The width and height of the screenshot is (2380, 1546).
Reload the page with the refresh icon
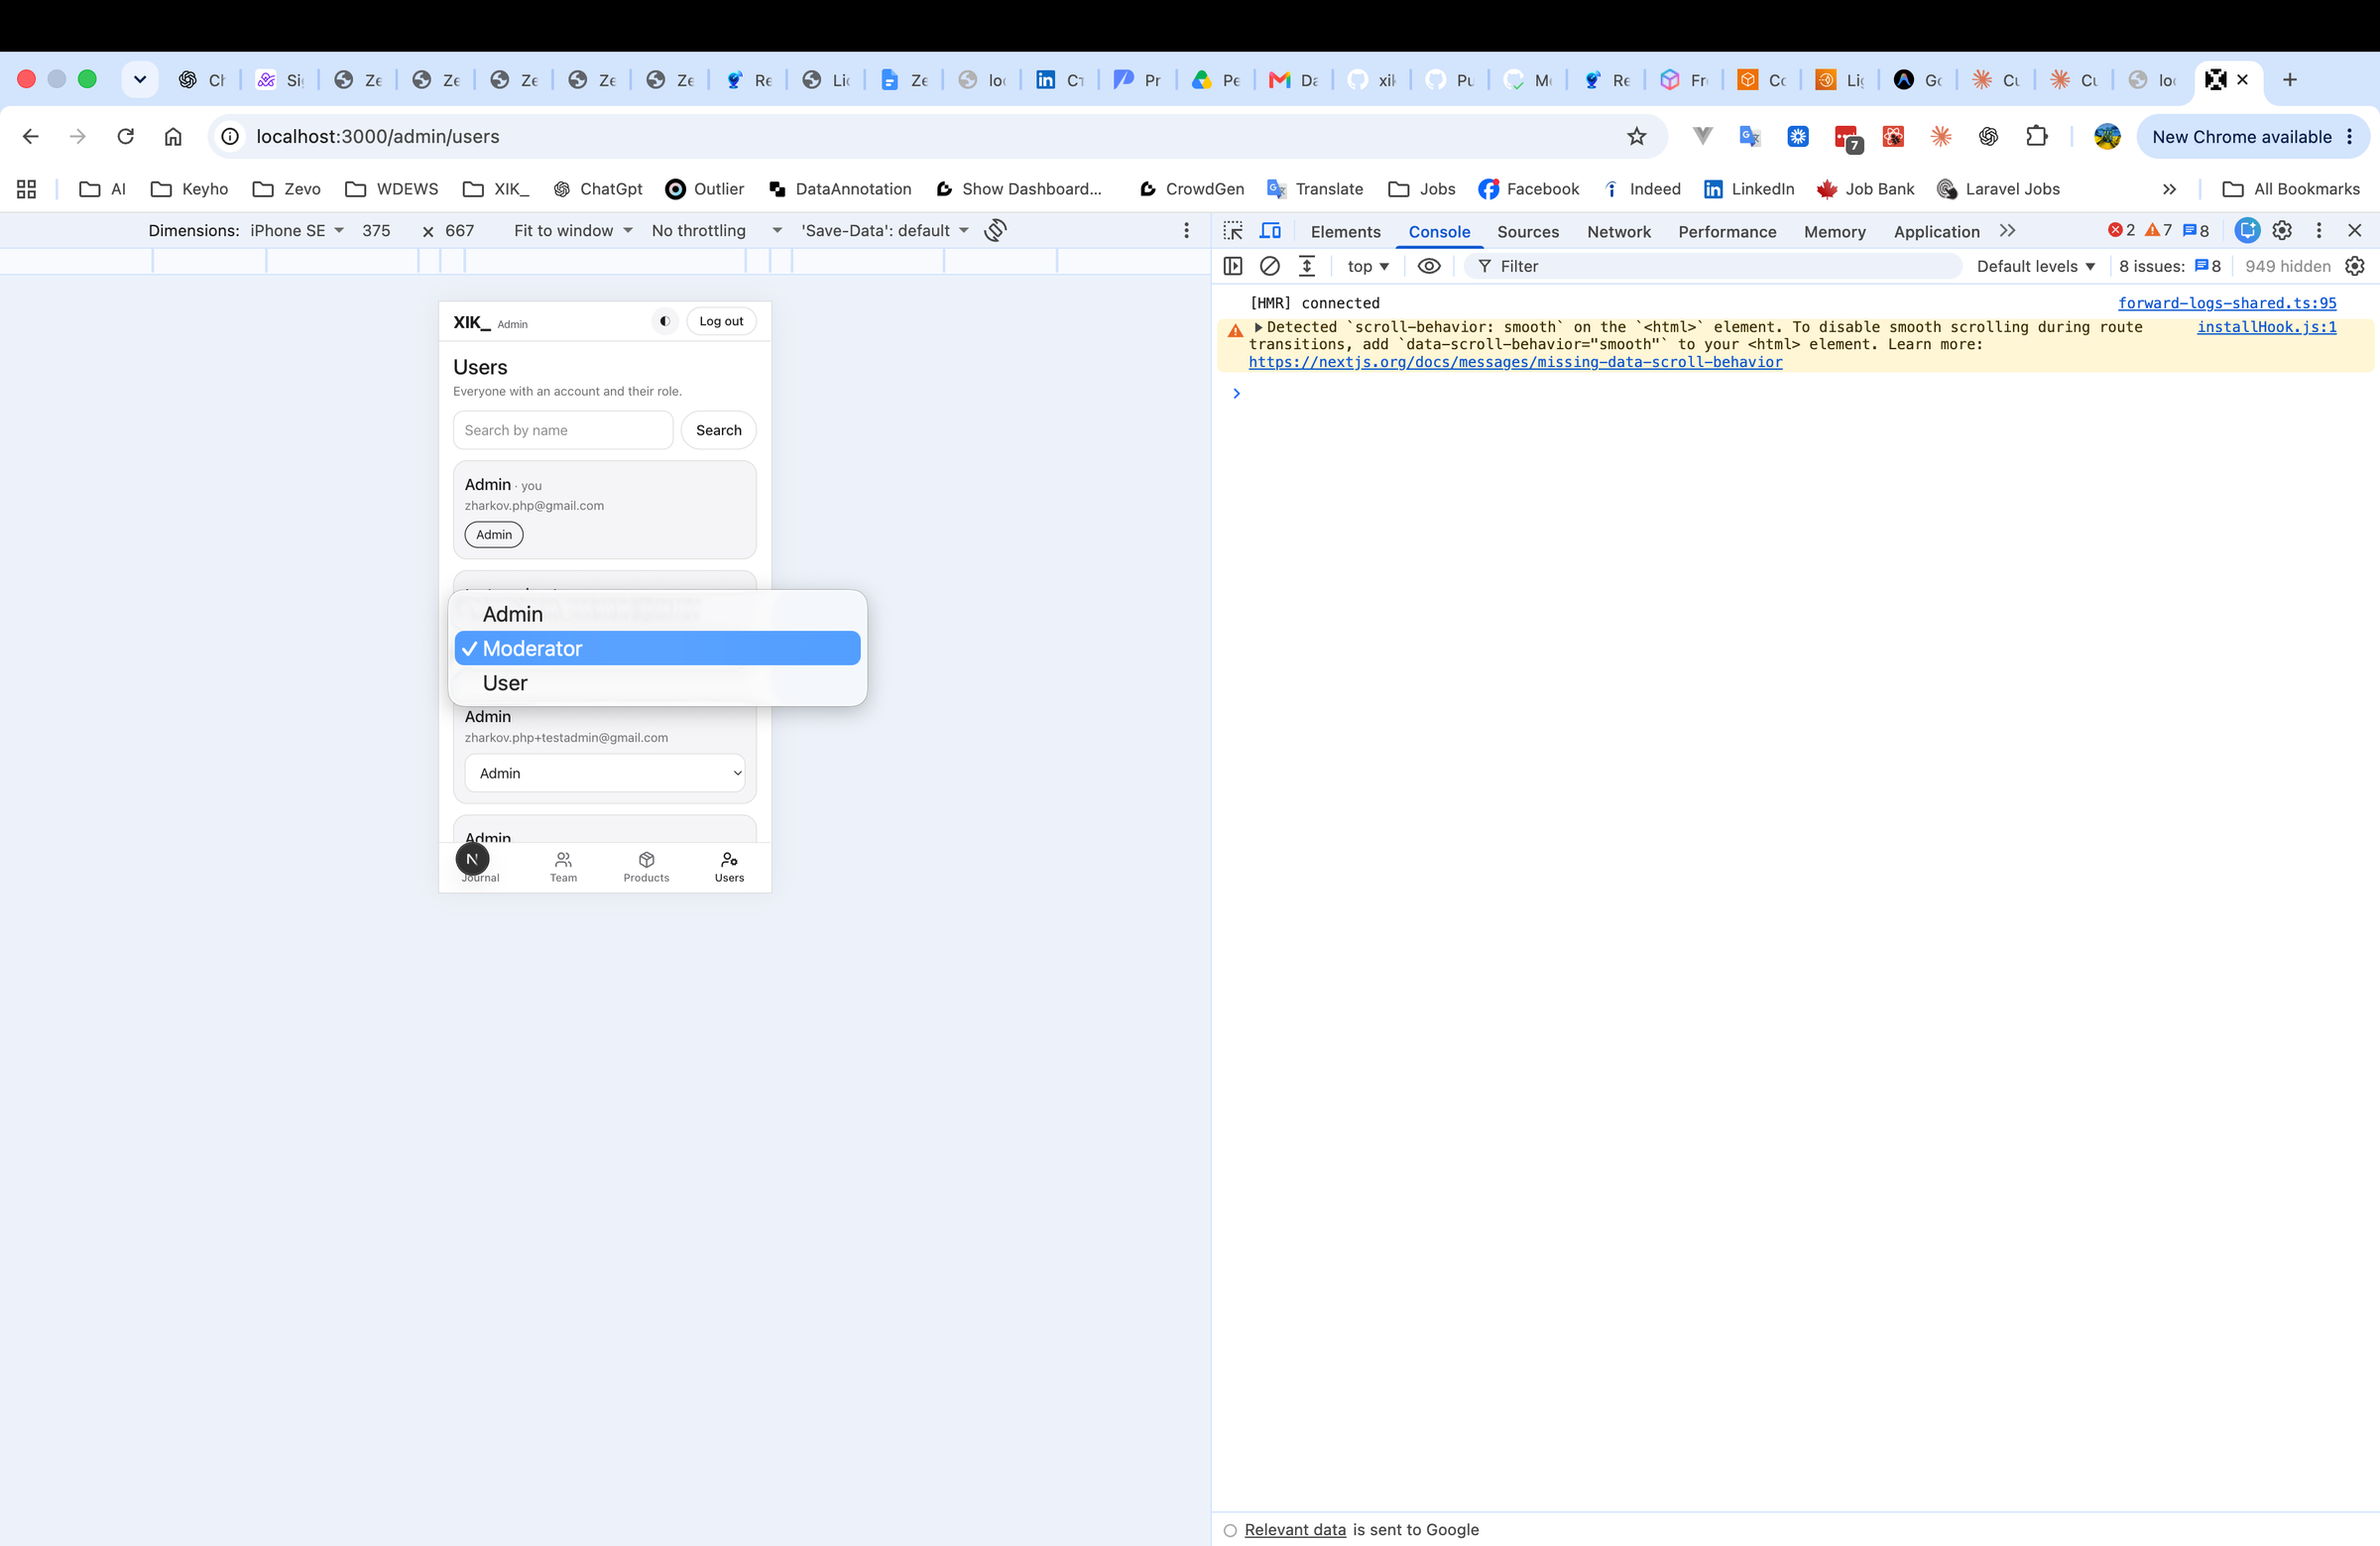[x=125, y=137]
